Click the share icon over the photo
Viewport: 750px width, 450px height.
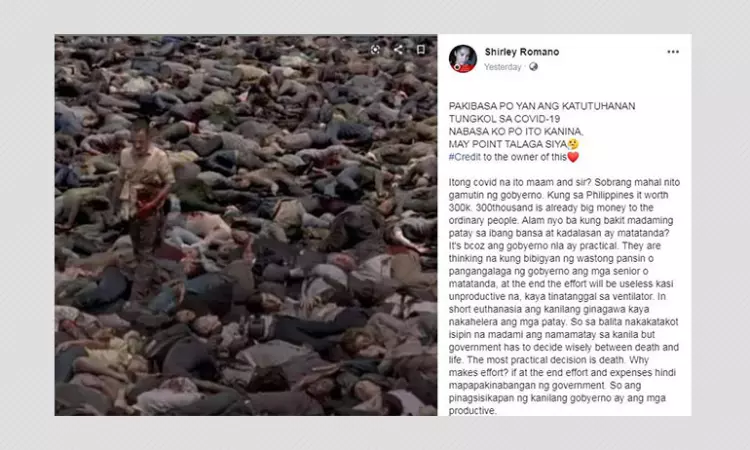(x=398, y=50)
